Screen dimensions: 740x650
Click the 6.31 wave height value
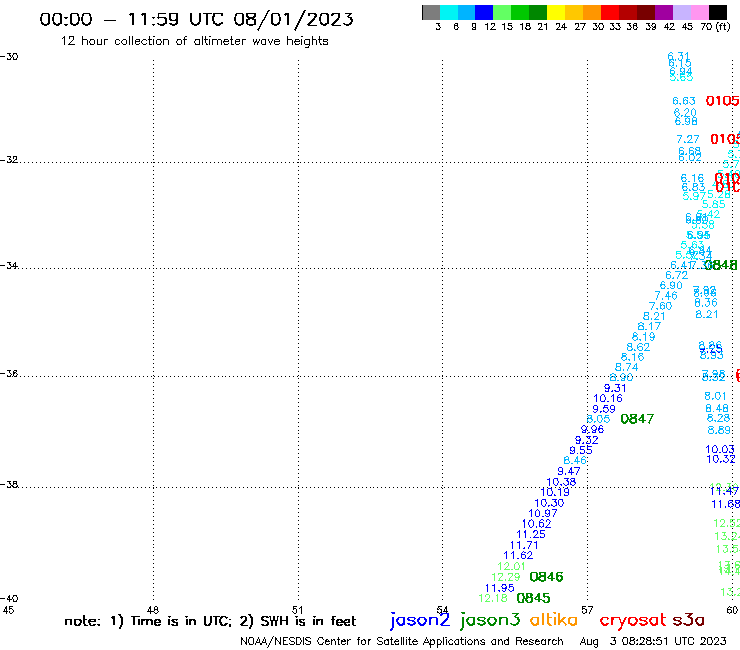[x=679, y=56]
